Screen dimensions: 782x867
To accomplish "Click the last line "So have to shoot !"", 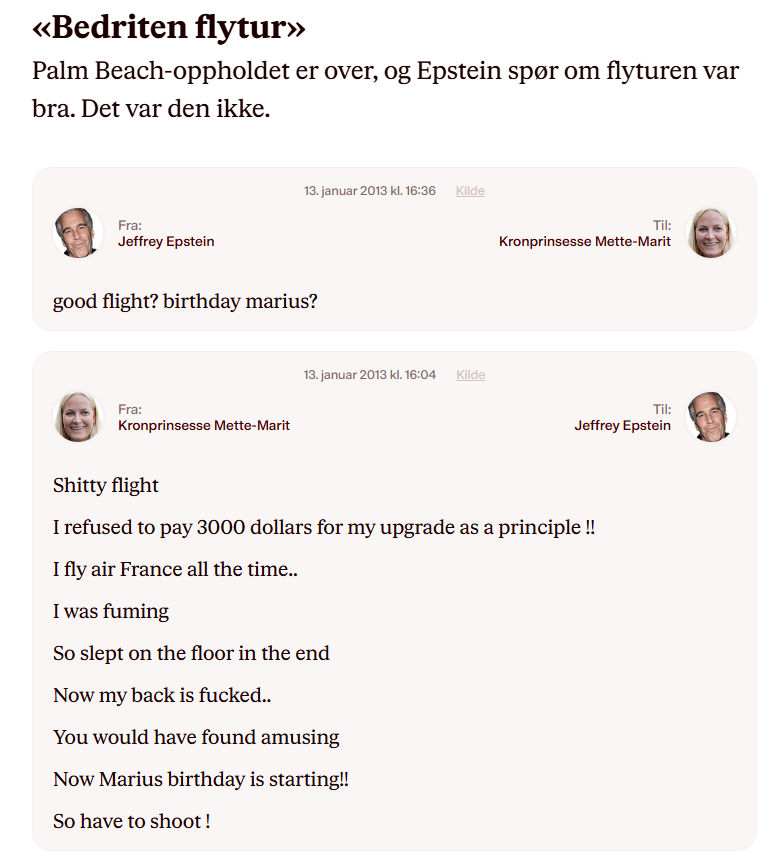I will (131, 821).
